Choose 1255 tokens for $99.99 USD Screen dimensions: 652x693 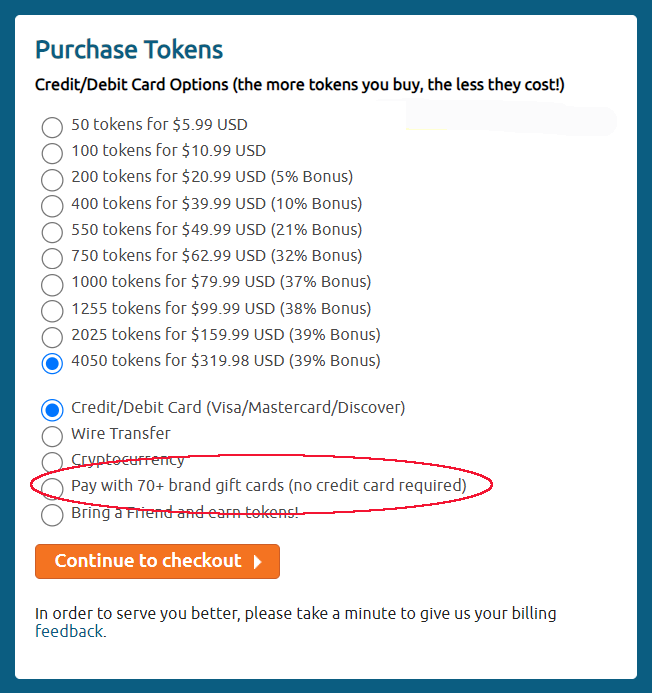(x=52, y=310)
